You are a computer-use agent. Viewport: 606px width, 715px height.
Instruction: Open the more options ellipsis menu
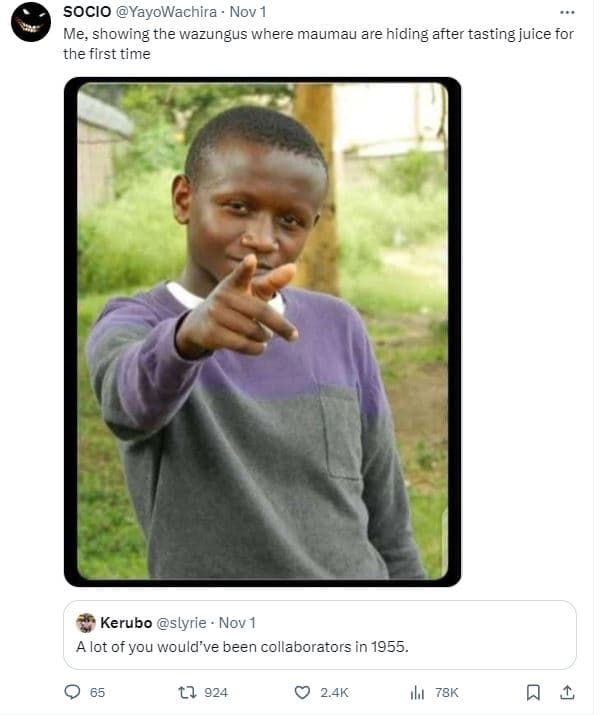pyautogui.click(x=567, y=12)
